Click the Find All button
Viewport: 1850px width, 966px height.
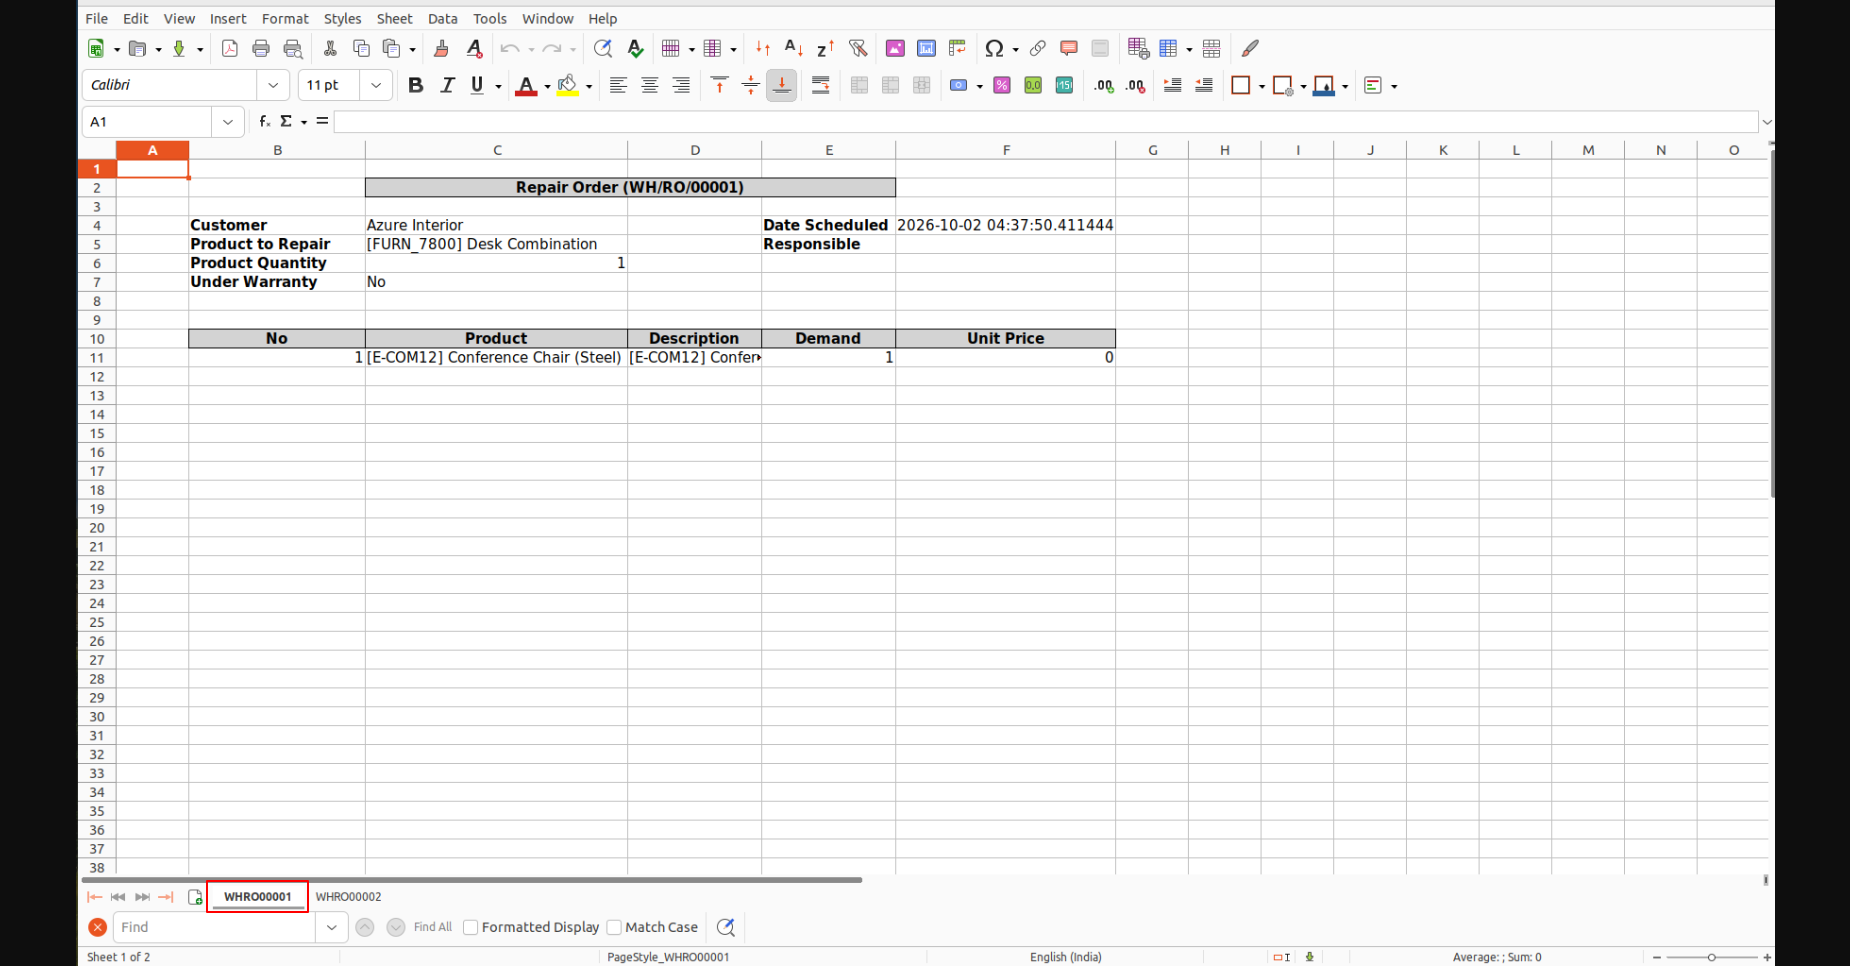tap(433, 927)
